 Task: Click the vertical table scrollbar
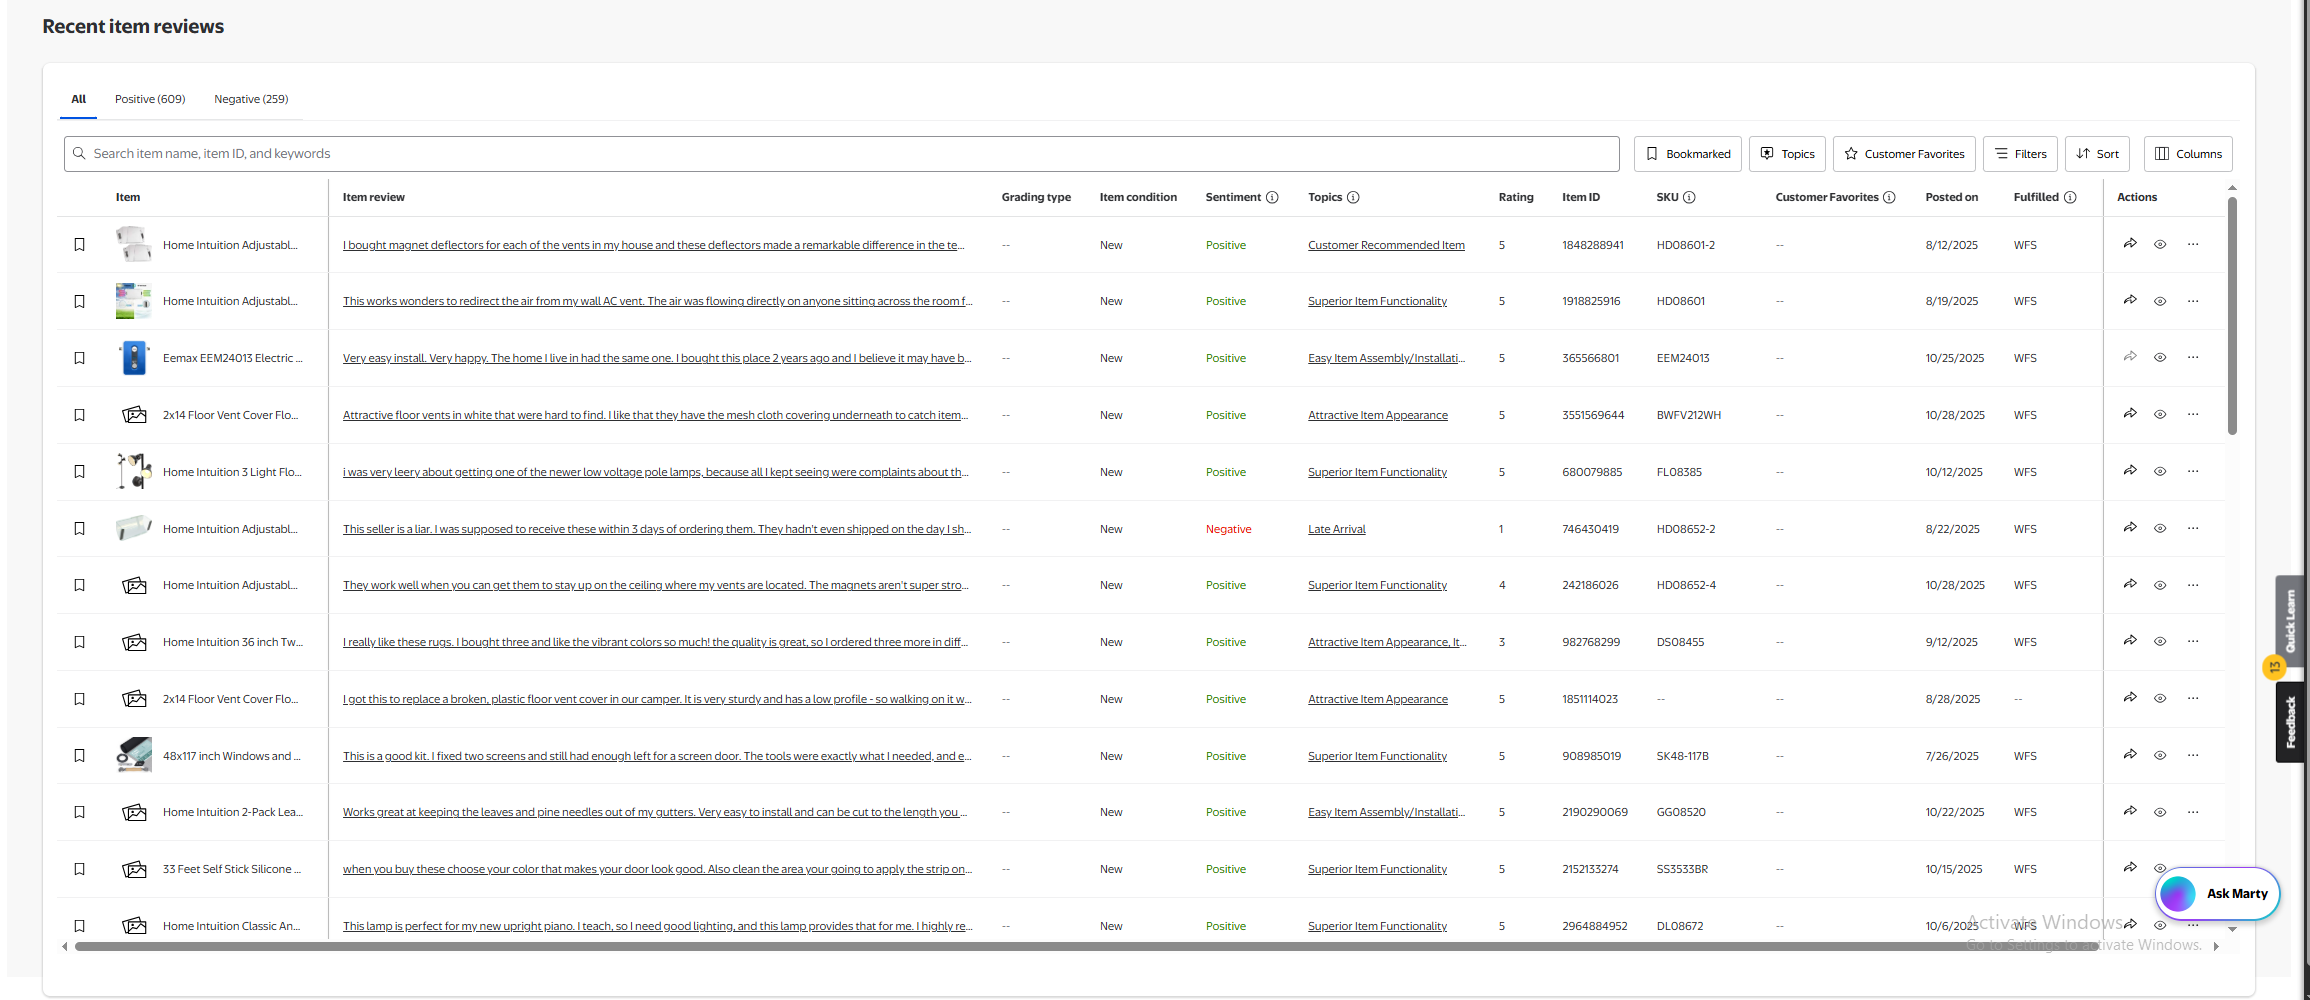point(2232,316)
